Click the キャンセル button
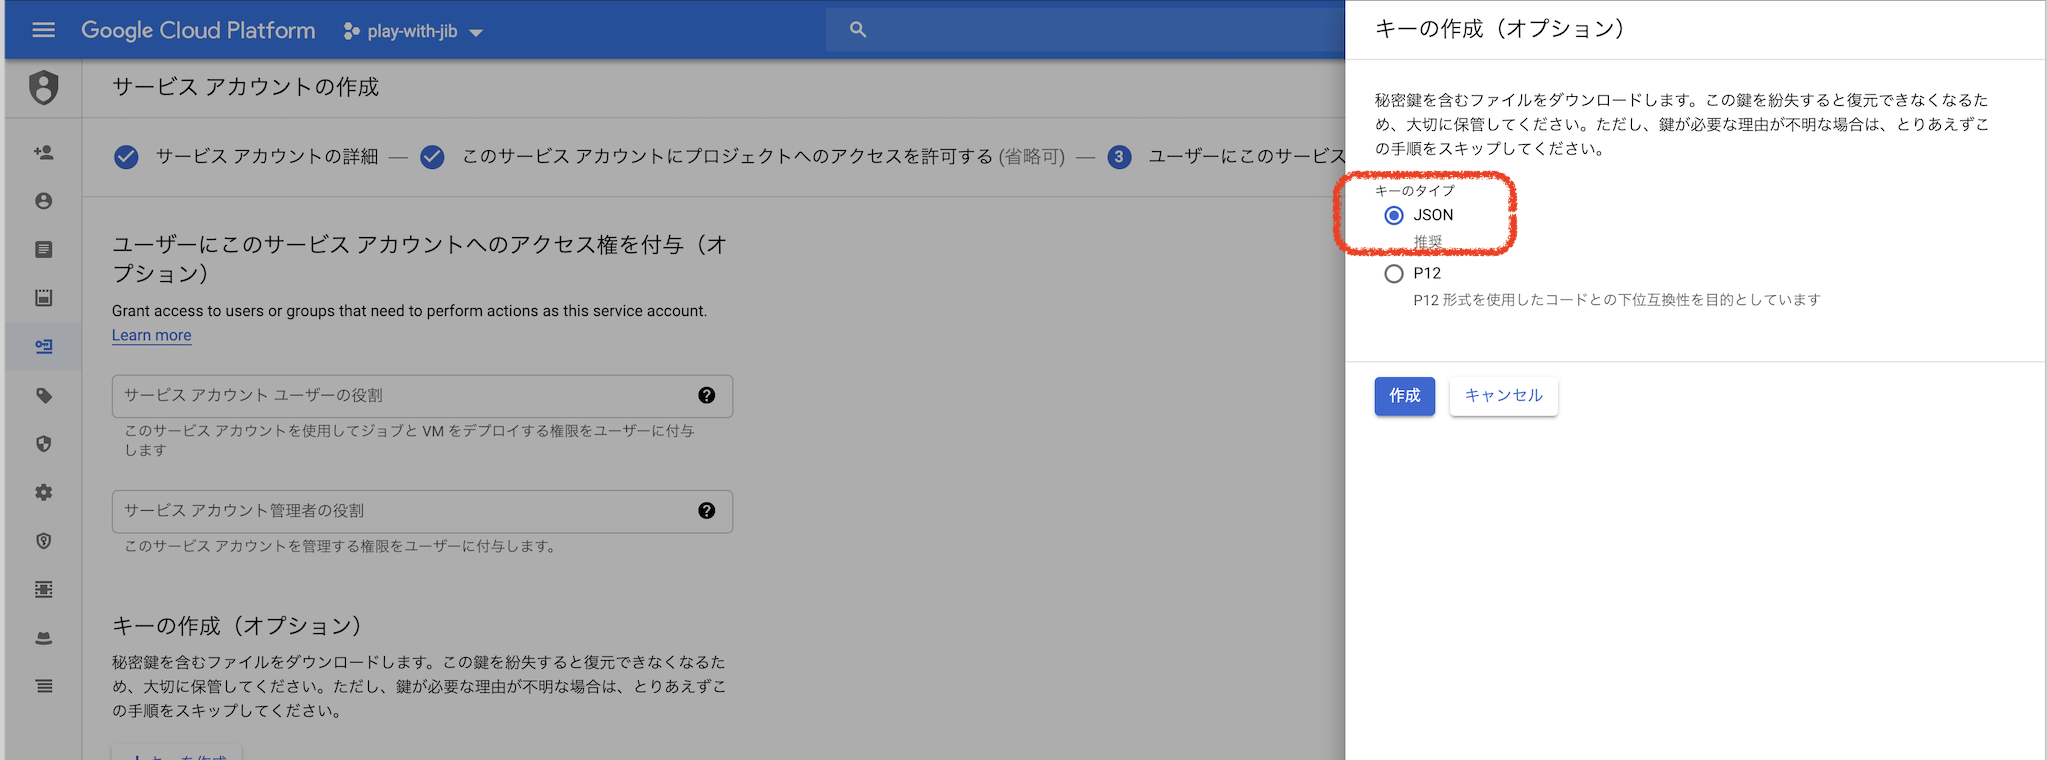The width and height of the screenshot is (2048, 760). pos(1503,396)
